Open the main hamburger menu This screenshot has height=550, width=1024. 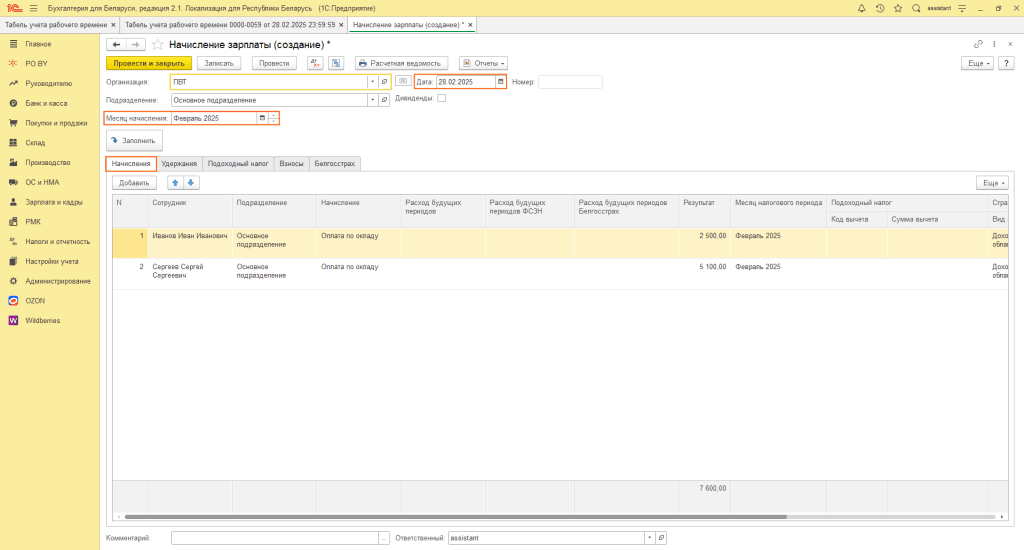click(34, 8)
